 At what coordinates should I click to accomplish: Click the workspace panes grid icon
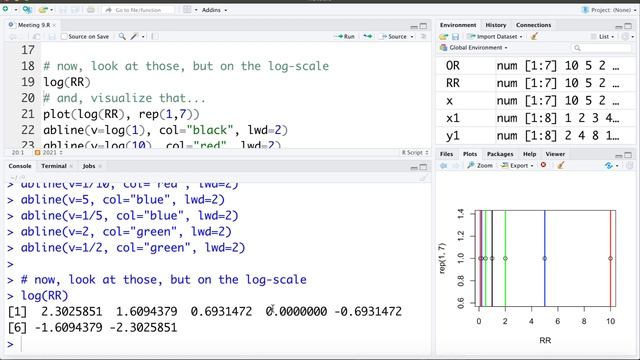[x=187, y=9]
